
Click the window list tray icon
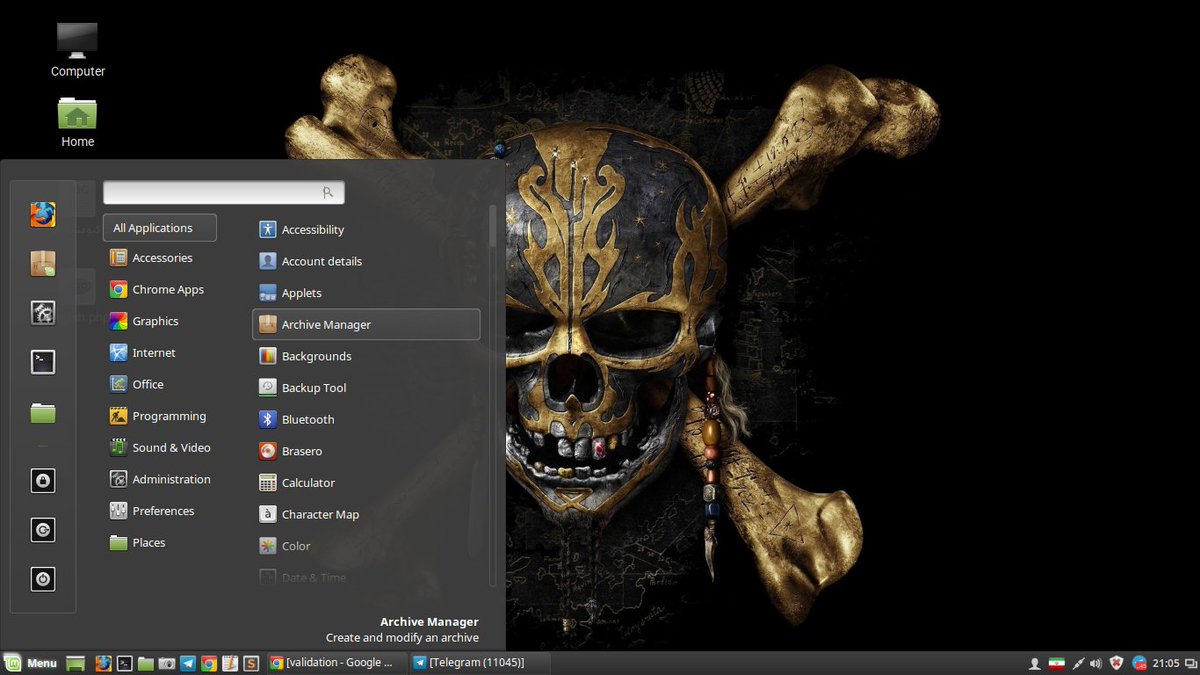pyautogui.click(x=1190, y=664)
